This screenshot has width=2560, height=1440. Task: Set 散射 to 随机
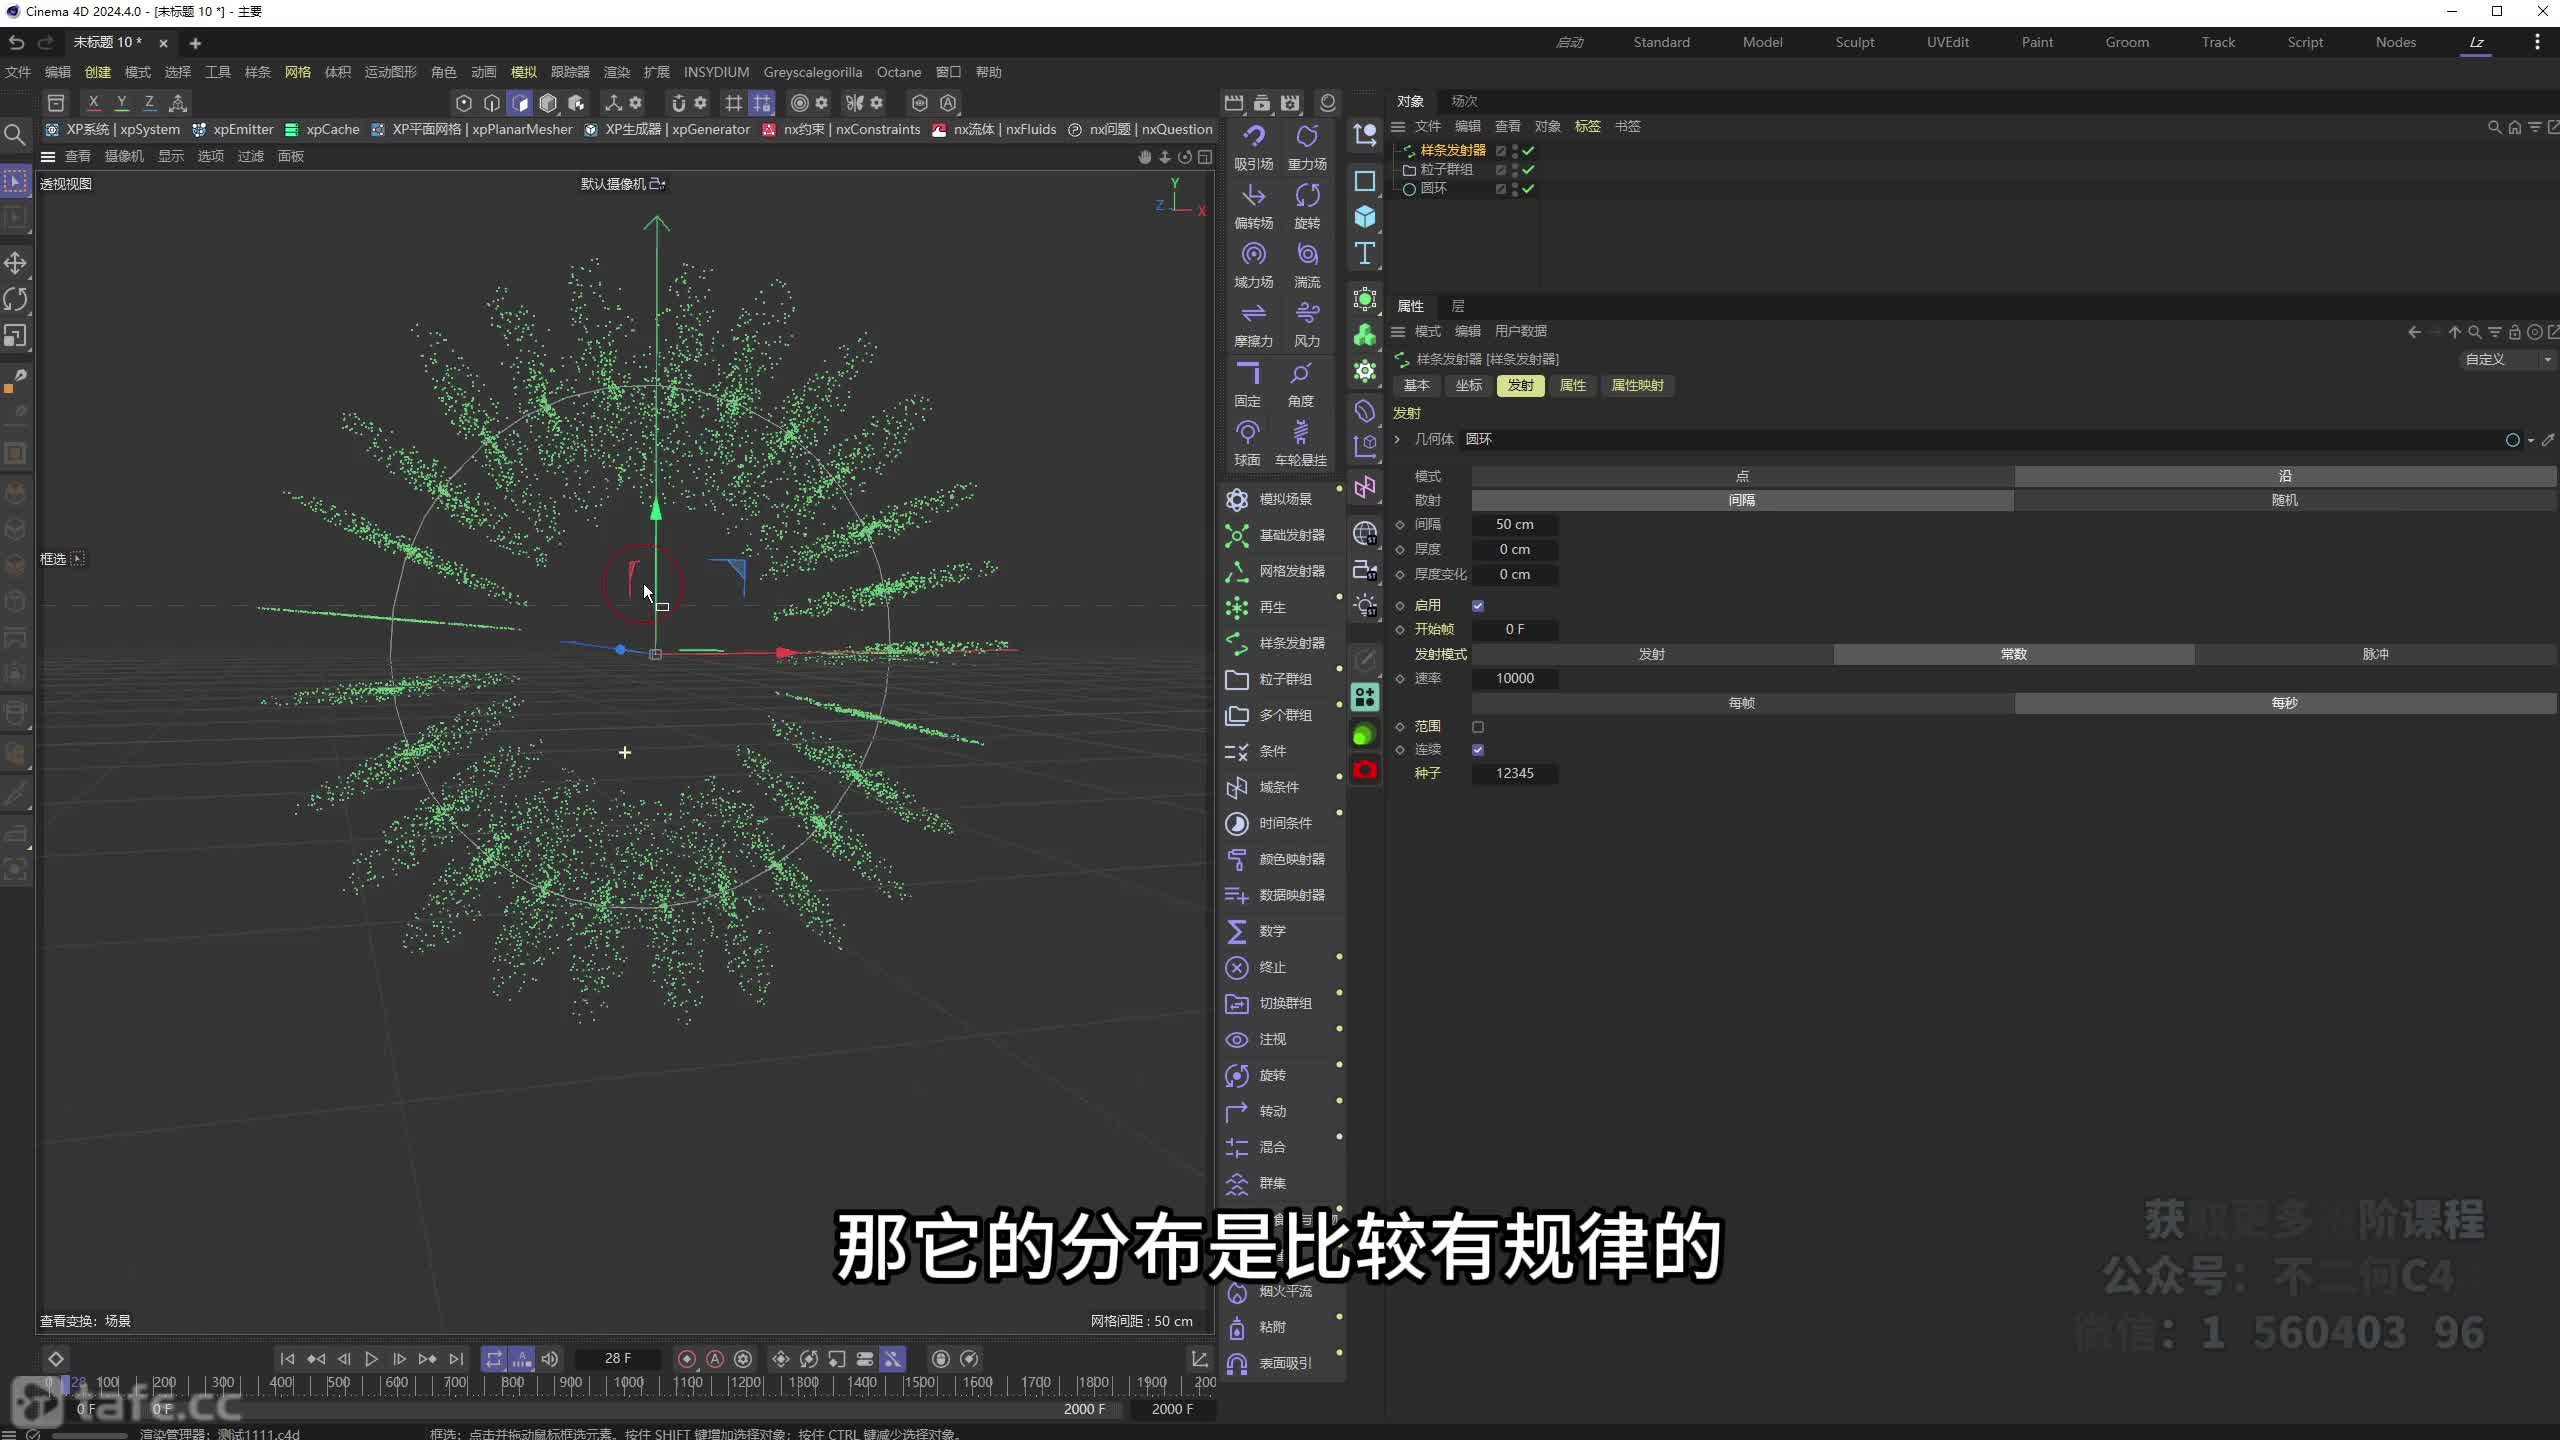[2285, 500]
